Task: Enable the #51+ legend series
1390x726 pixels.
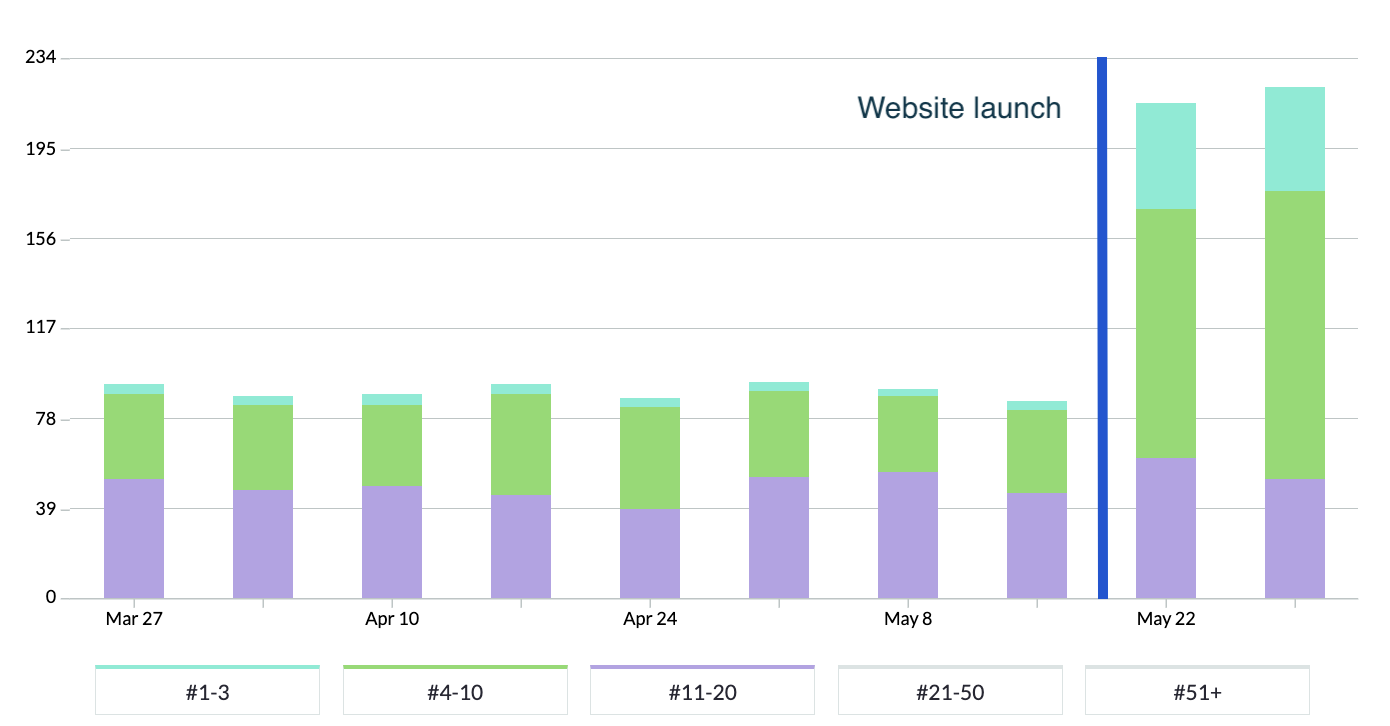Action: [x=1197, y=690]
